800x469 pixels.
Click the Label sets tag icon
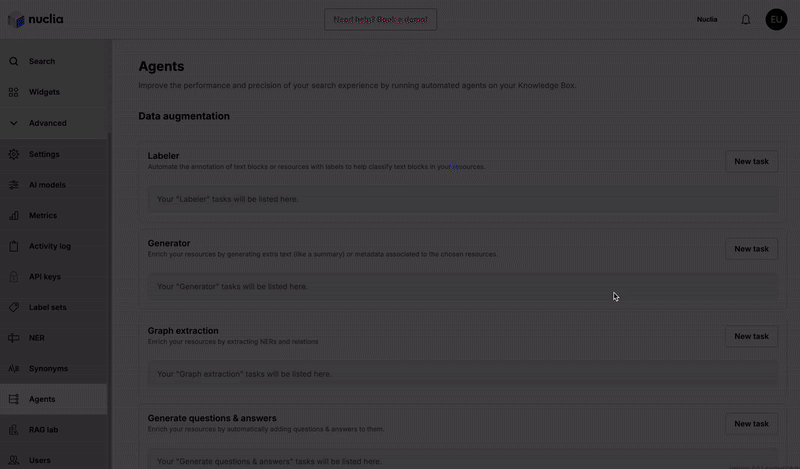click(x=14, y=307)
